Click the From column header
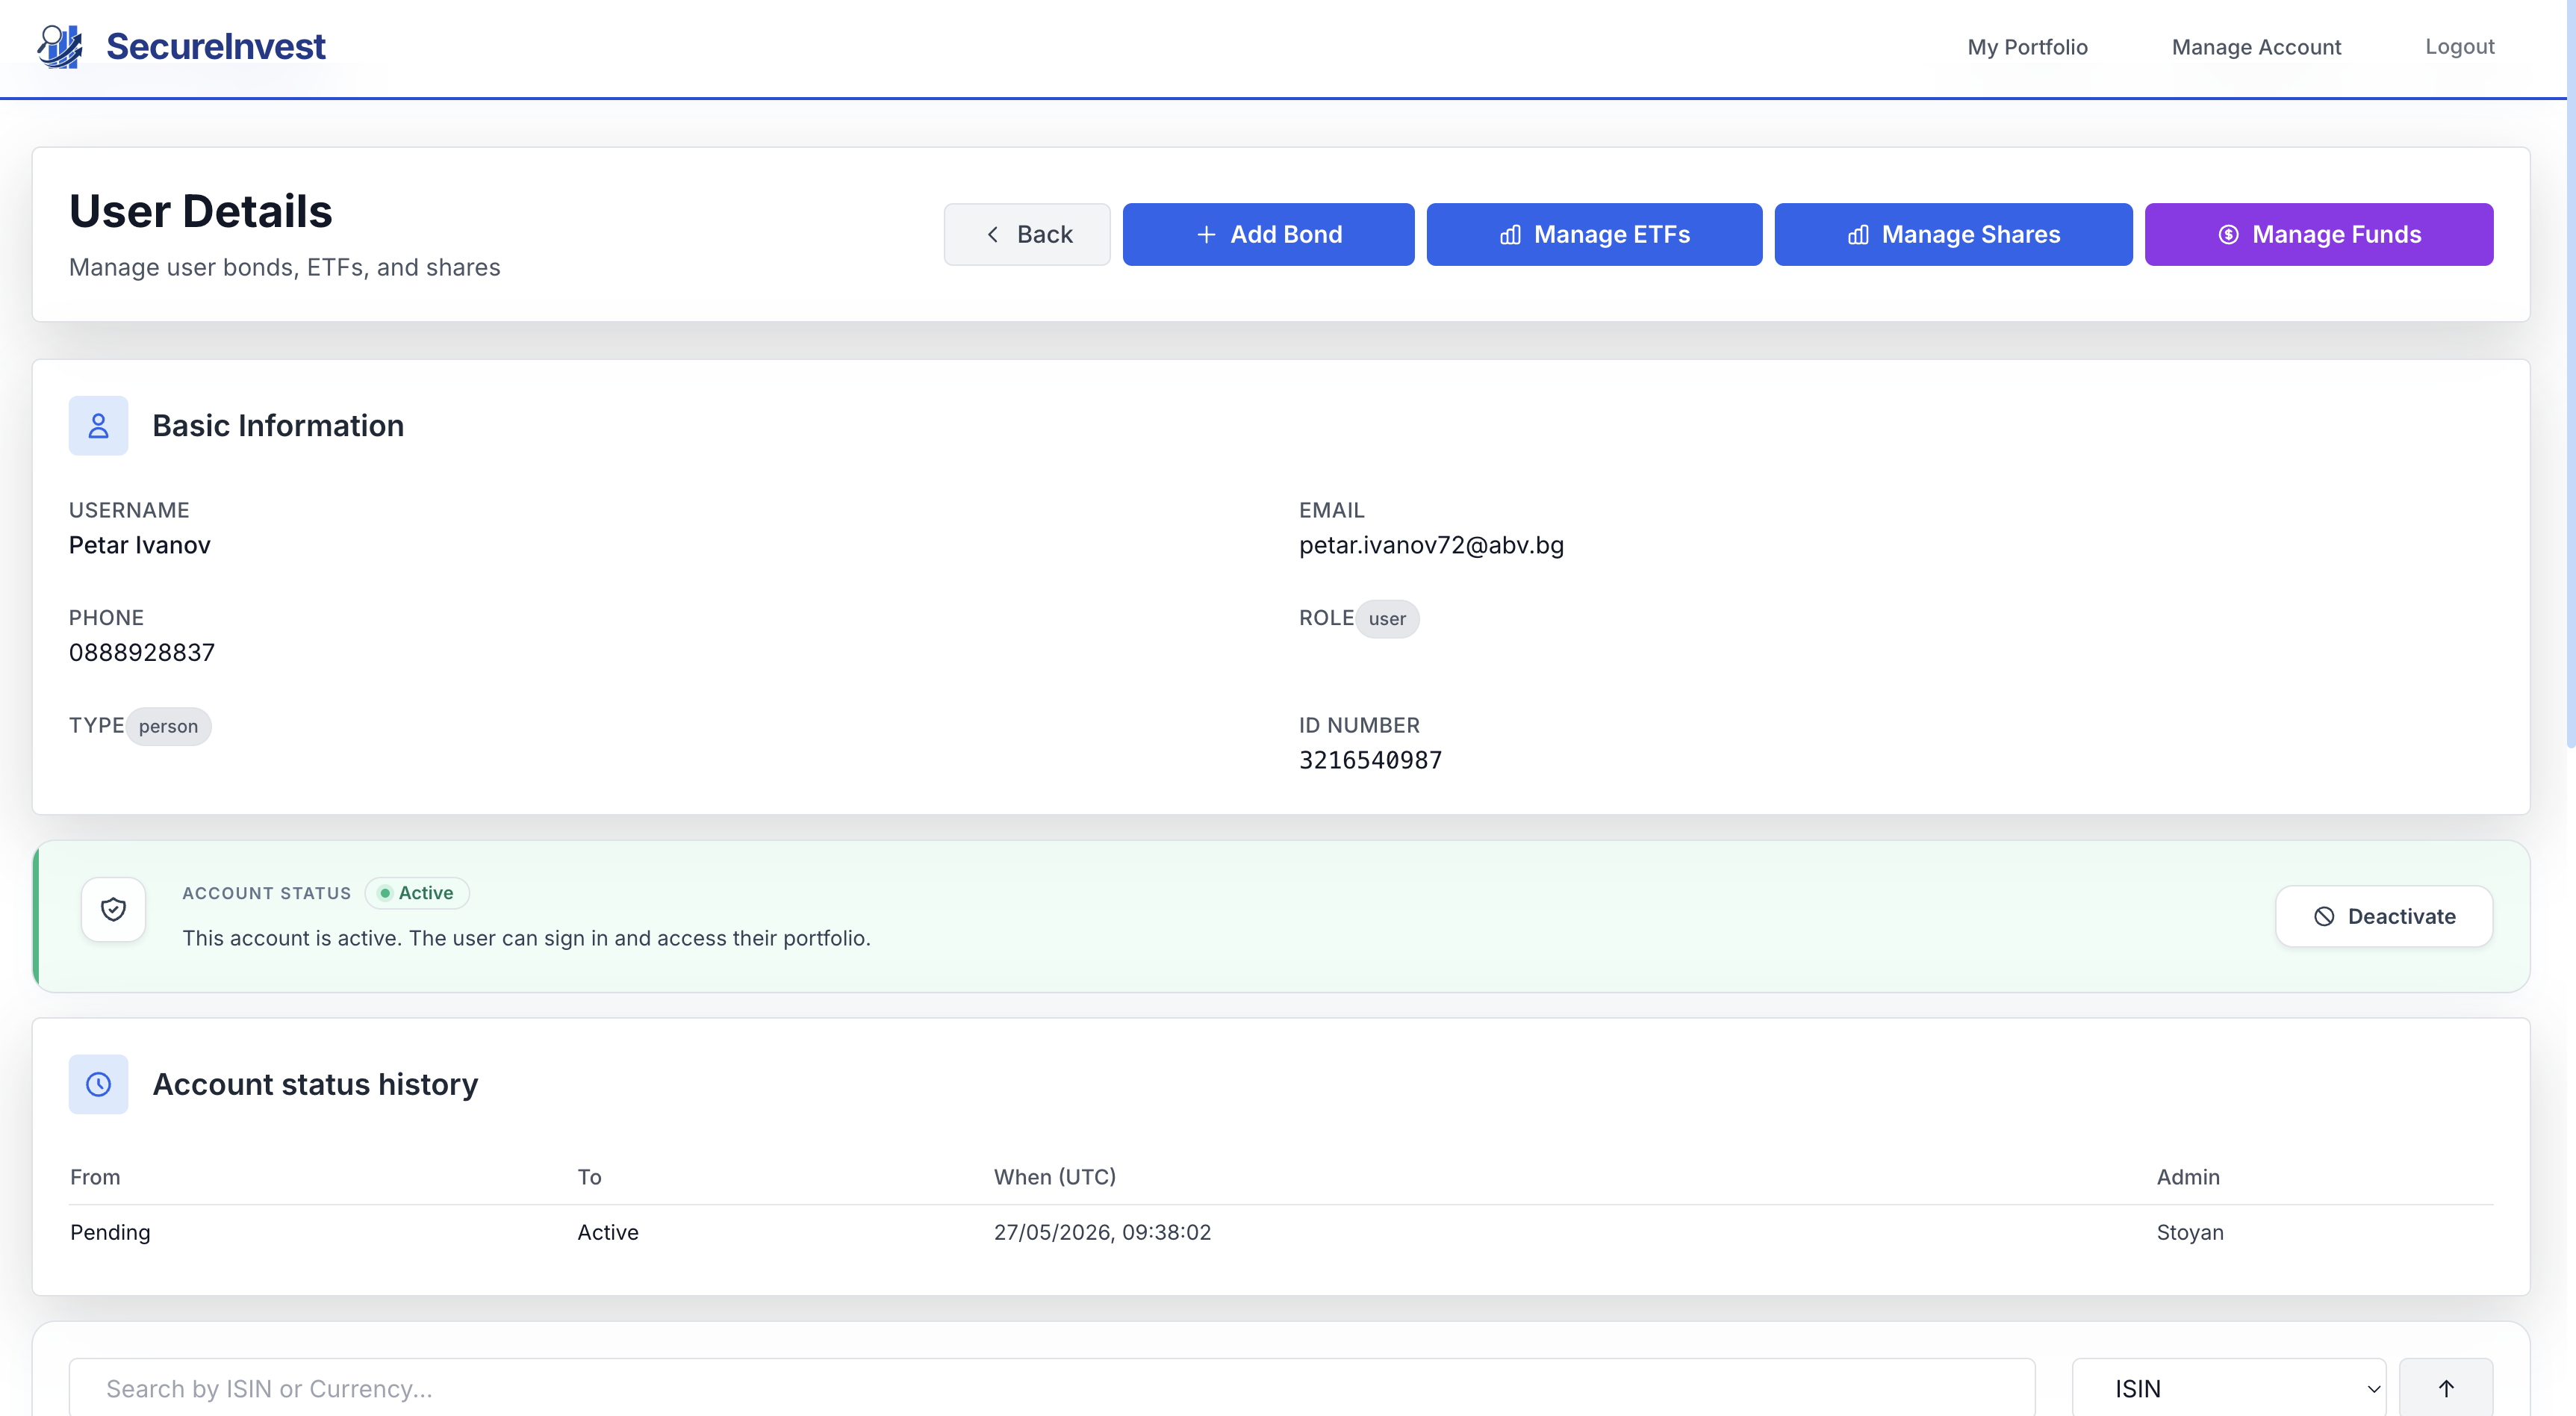 (95, 1177)
